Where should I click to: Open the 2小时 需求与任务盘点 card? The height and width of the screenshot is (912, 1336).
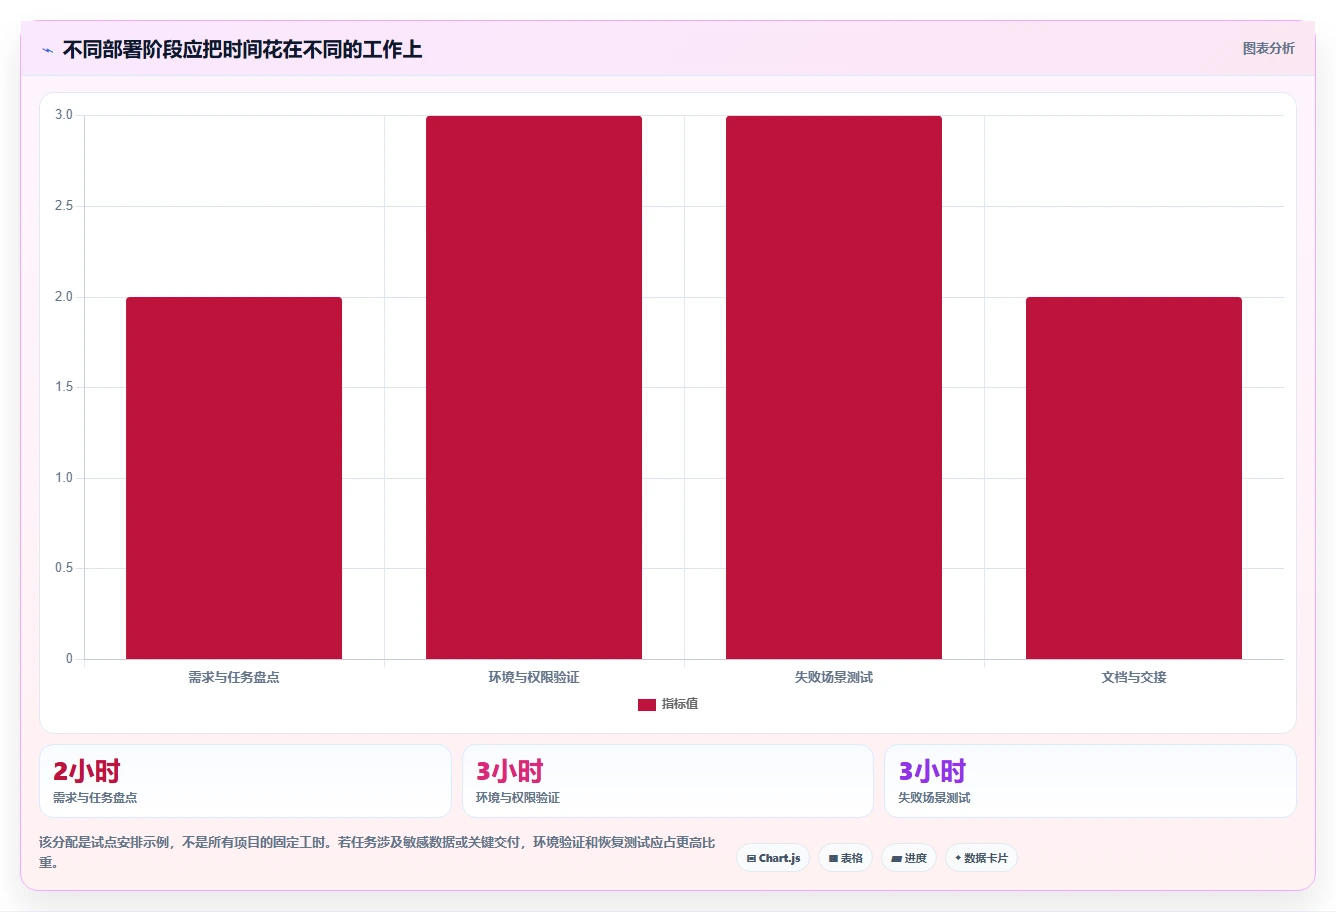click(245, 781)
